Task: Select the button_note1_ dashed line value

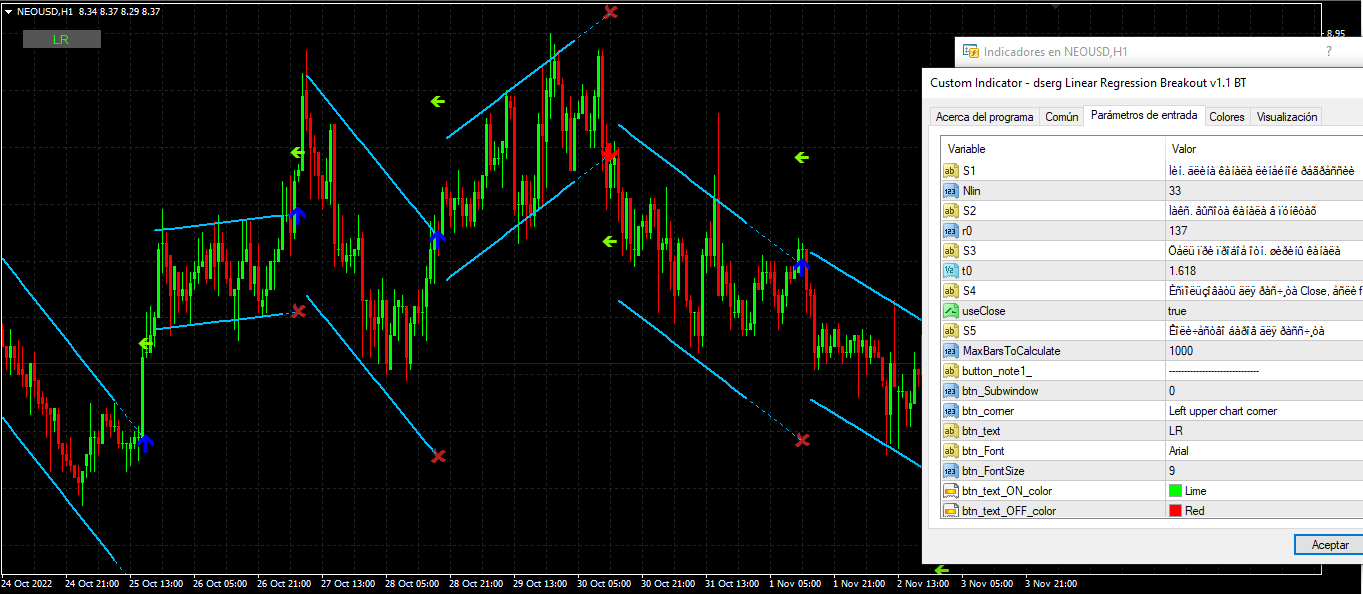Action: pyautogui.click(x=1214, y=371)
